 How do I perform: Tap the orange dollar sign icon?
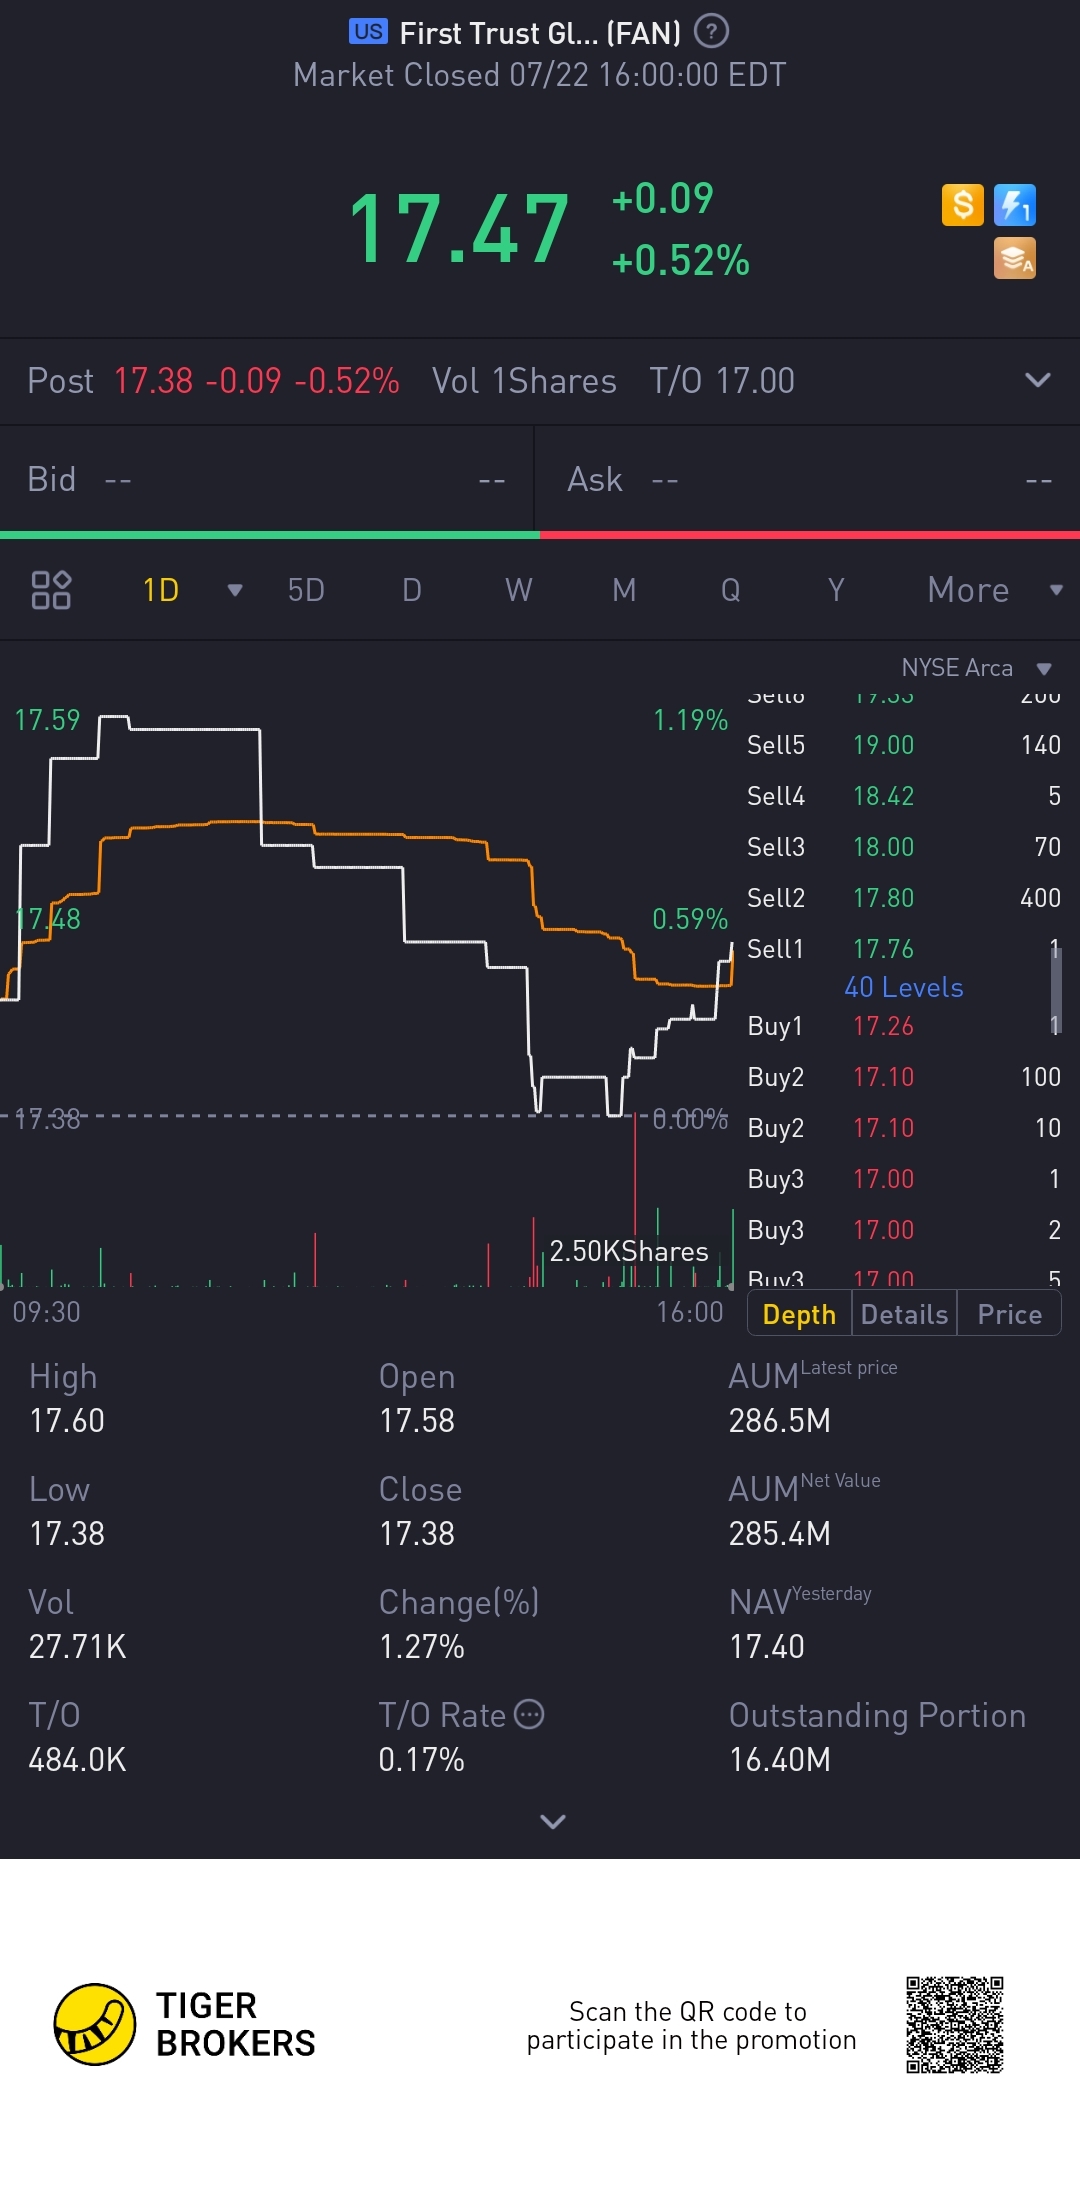coord(963,205)
